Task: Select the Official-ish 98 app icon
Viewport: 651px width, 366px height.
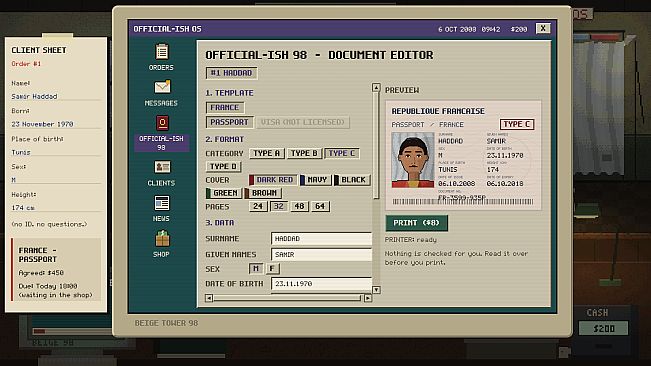Action: pyautogui.click(x=162, y=123)
